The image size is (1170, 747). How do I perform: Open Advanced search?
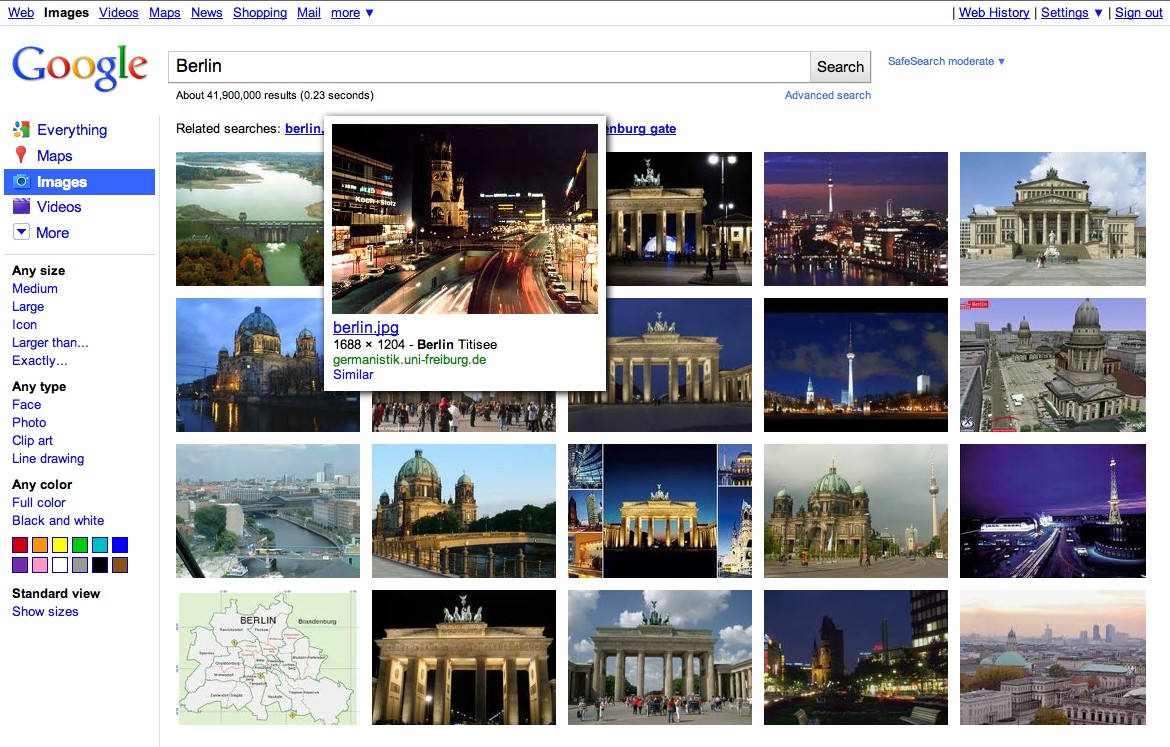click(827, 95)
